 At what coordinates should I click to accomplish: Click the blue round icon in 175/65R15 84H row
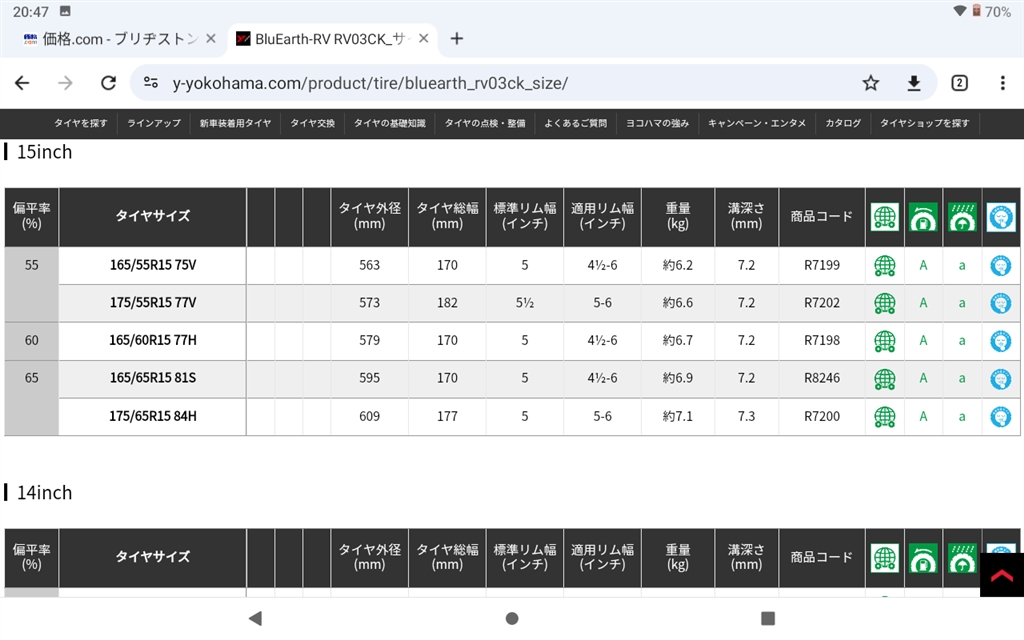pyautogui.click(x=1000, y=417)
